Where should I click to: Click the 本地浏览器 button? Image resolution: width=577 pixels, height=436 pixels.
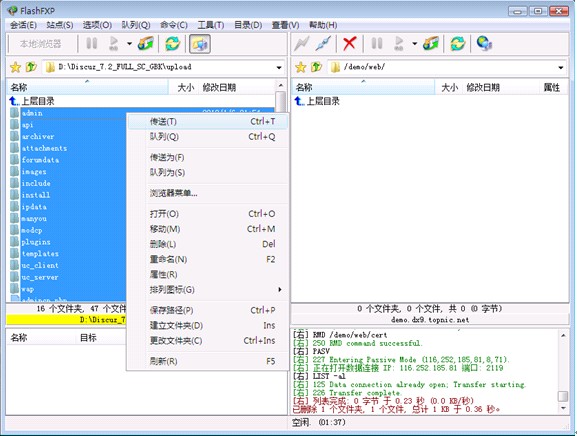coord(41,44)
